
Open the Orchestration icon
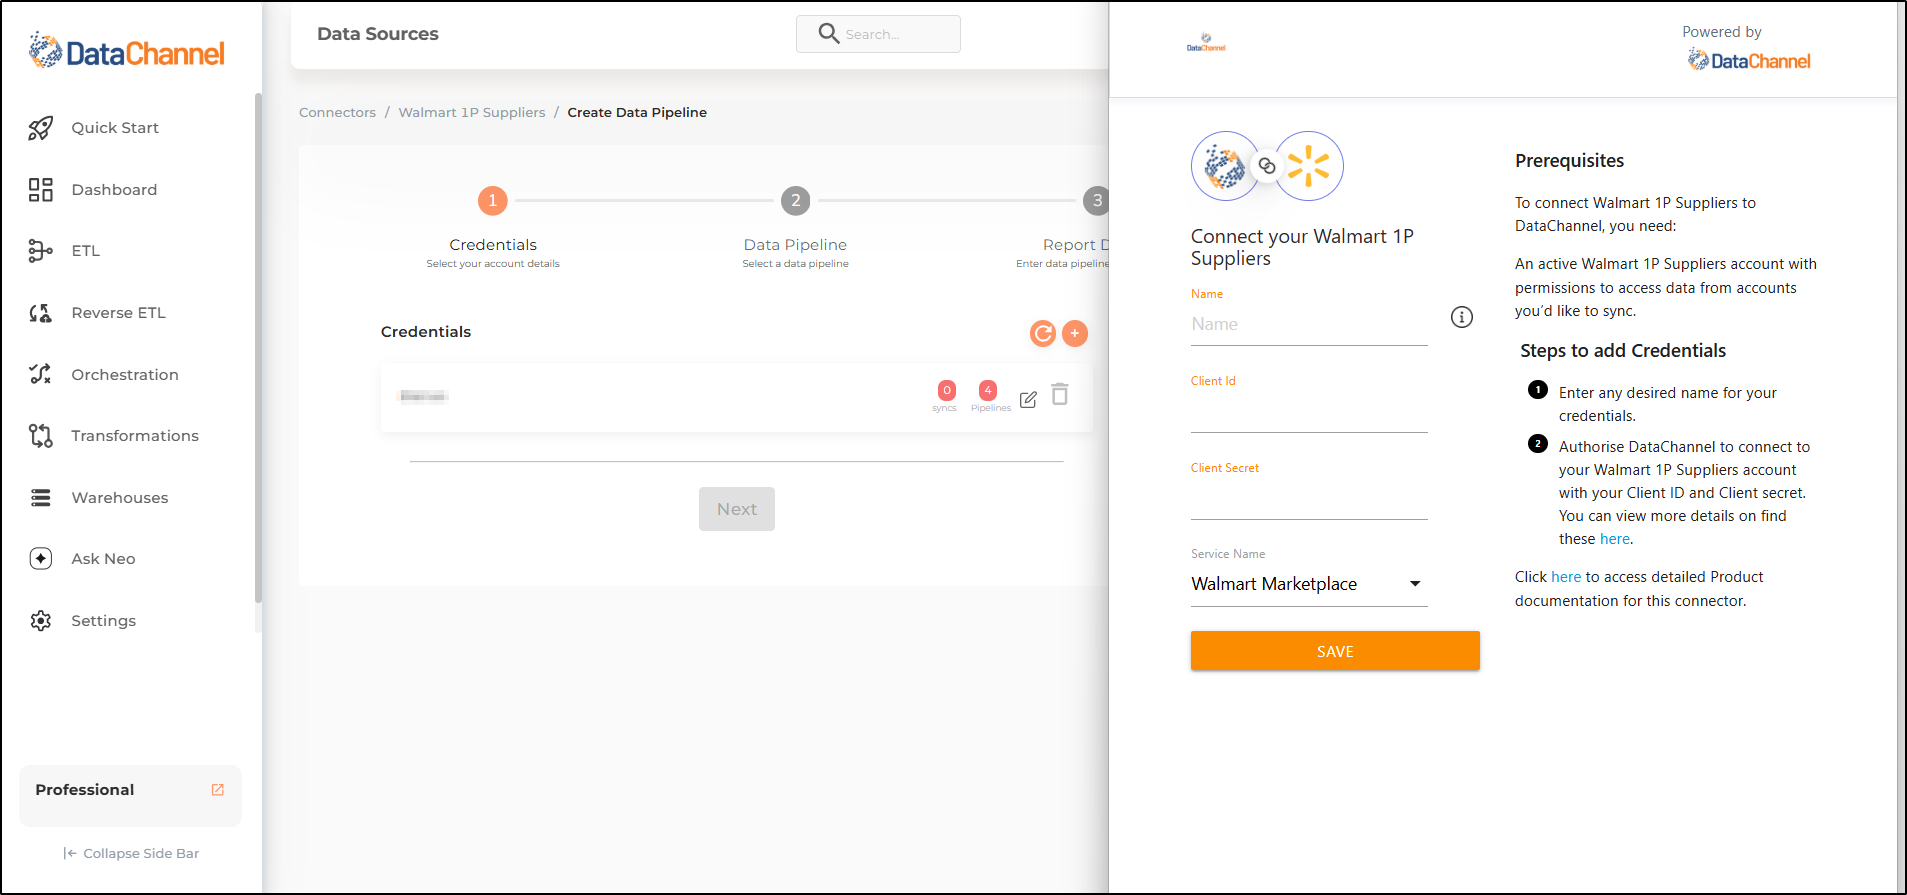coord(40,374)
